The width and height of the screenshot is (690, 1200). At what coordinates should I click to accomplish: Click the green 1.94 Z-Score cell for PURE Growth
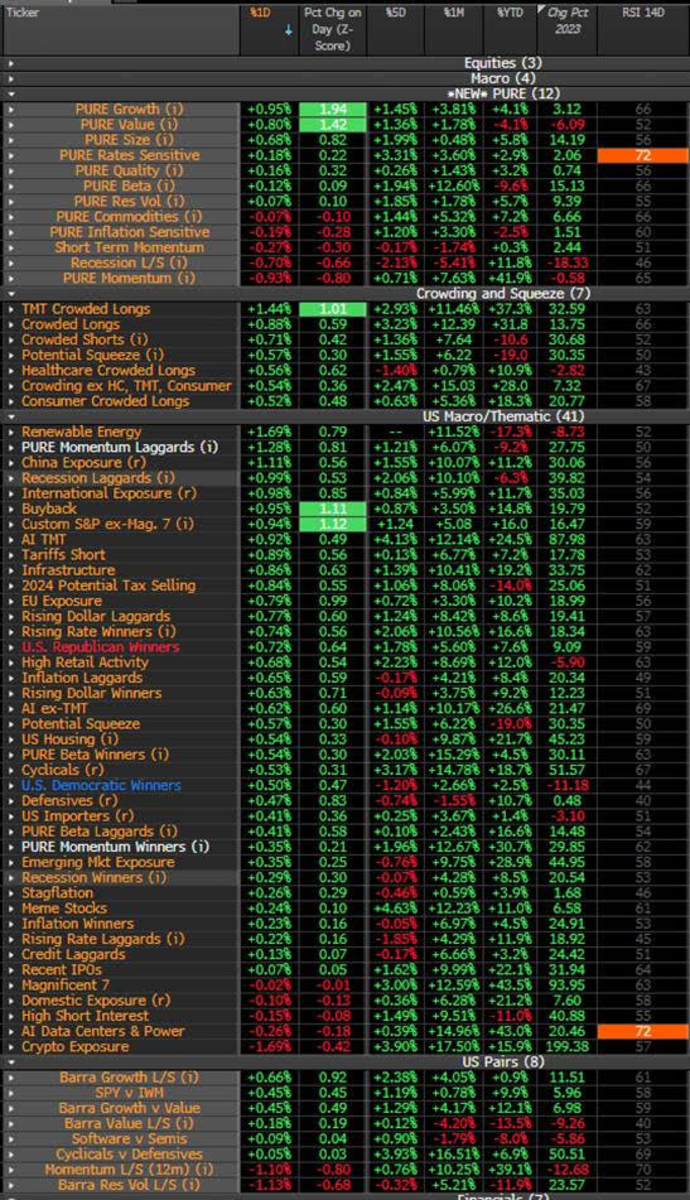tap(334, 109)
